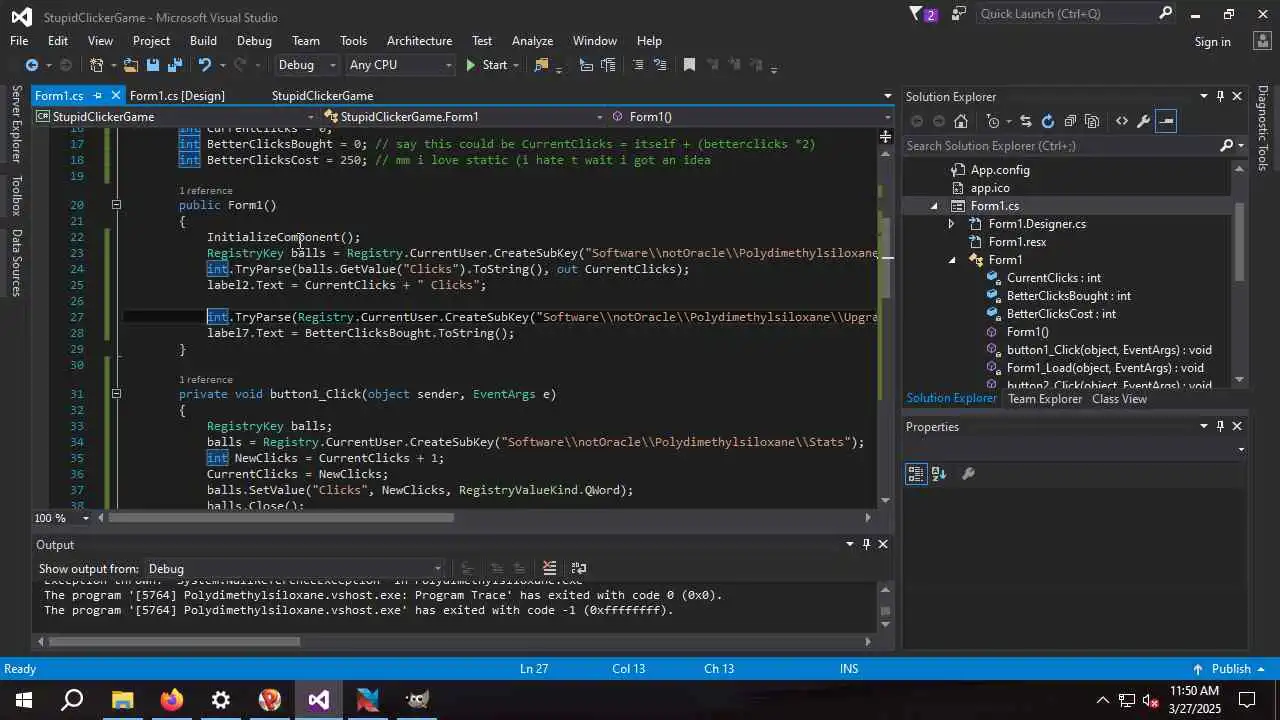
Task: Click the Windows Start button
Action: click(x=24, y=699)
